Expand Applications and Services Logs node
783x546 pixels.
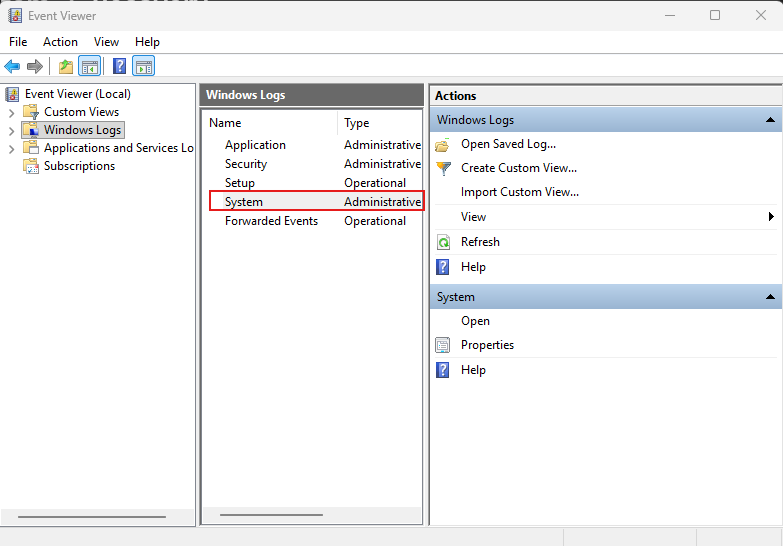[11, 149]
